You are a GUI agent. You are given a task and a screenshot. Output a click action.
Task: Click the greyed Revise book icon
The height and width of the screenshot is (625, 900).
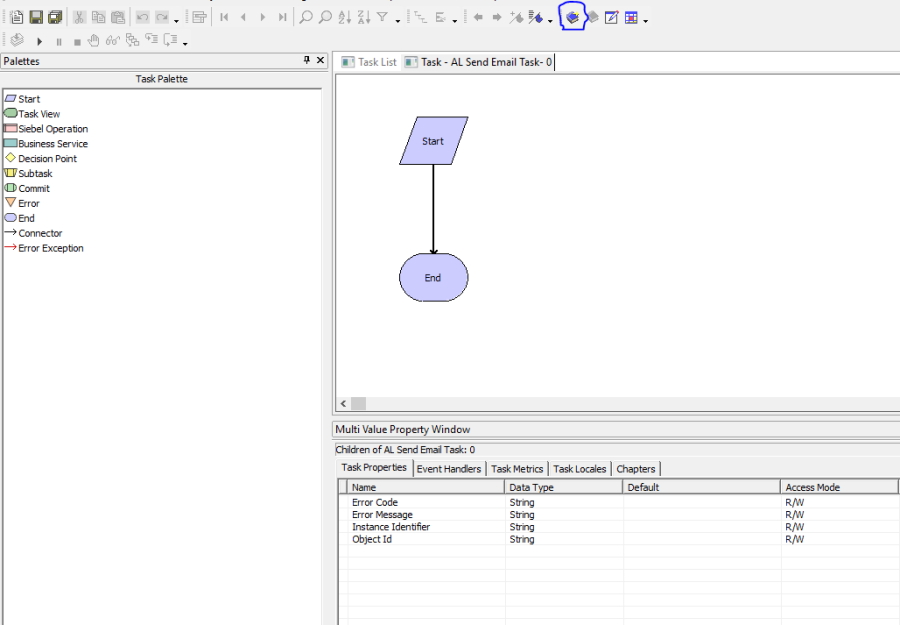[592, 18]
